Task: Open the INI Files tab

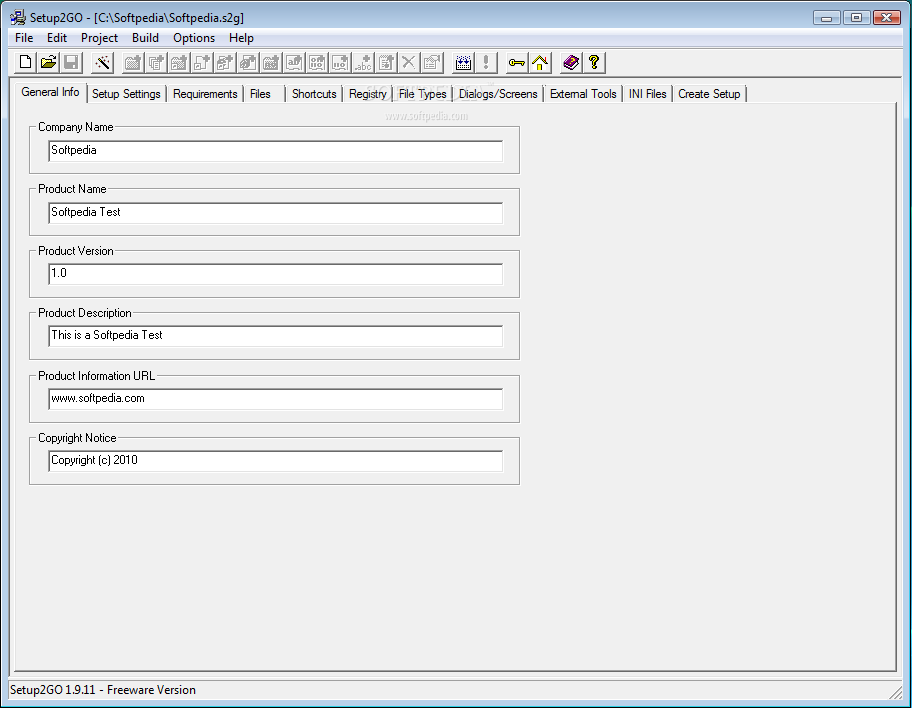Action: (648, 94)
